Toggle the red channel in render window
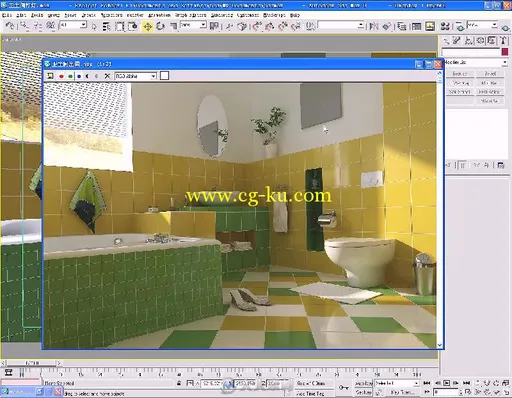512x398 pixels. pyautogui.click(x=61, y=76)
